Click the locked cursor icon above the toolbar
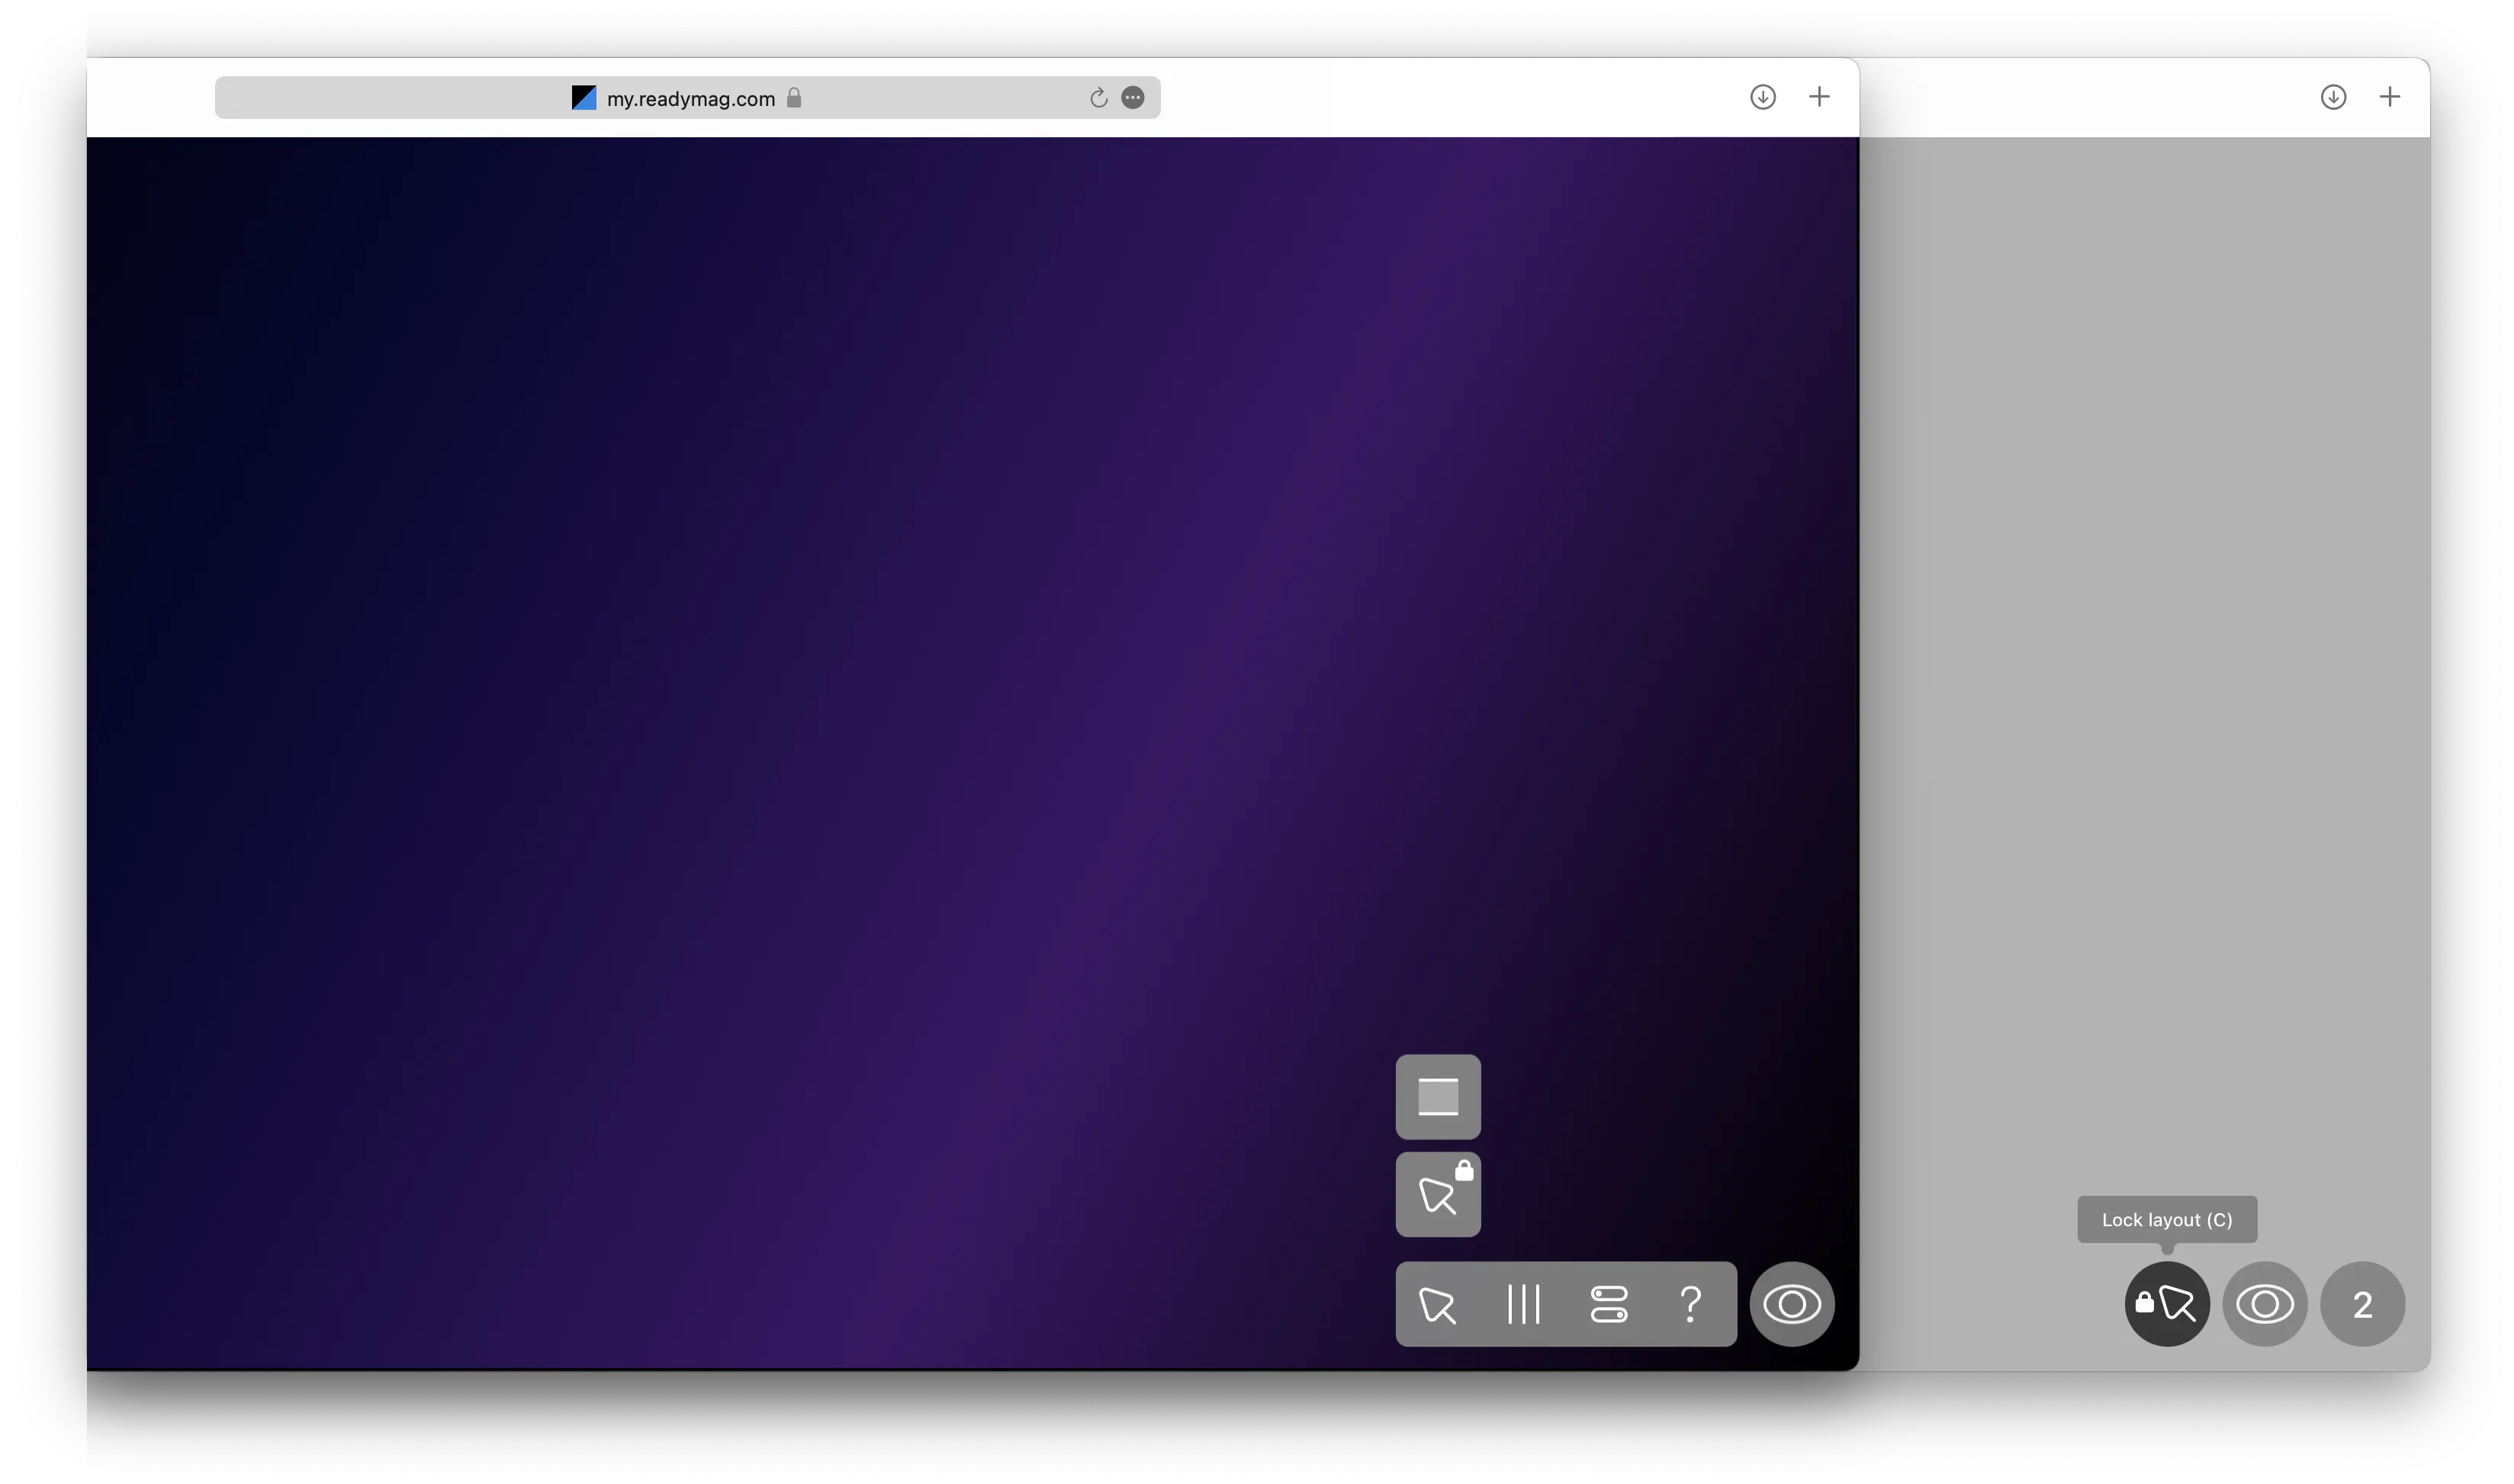Image resolution: width=2514 pixels, height=1484 pixels. pyautogui.click(x=1437, y=1194)
